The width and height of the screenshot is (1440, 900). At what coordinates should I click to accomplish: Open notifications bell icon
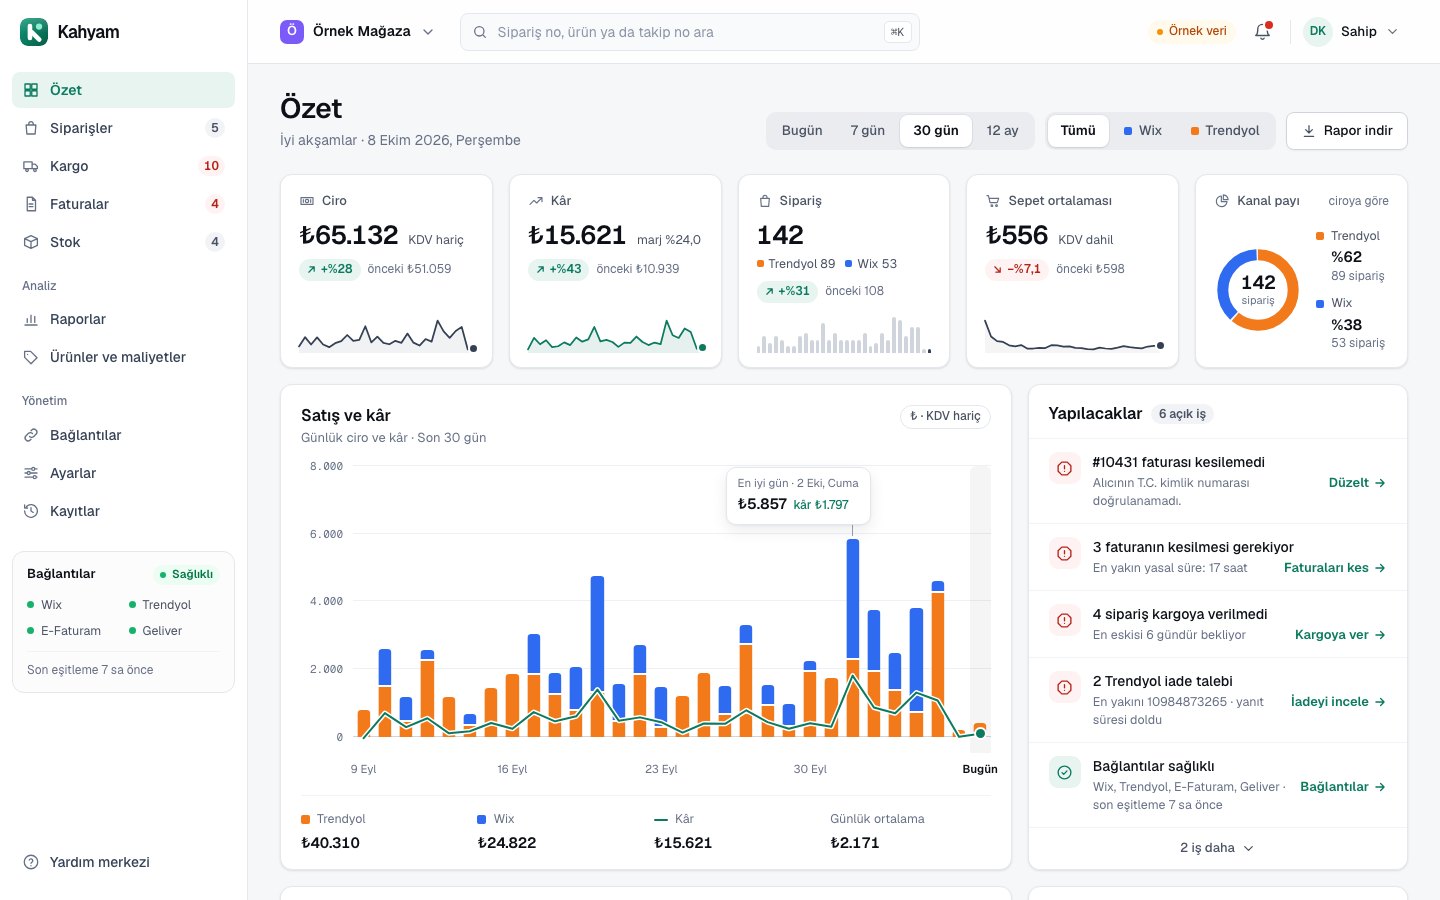(1263, 32)
